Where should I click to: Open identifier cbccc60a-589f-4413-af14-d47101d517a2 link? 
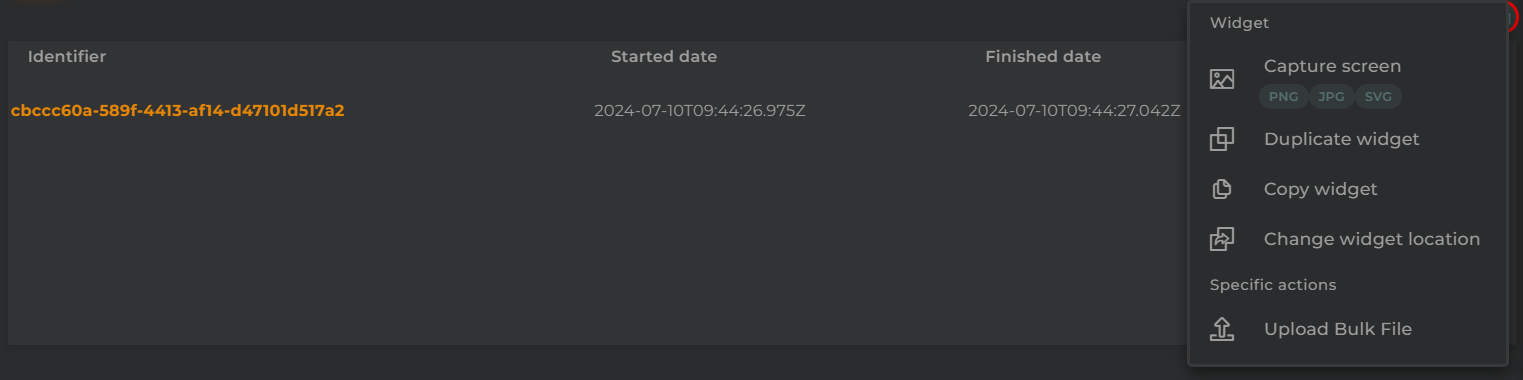coord(177,110)
